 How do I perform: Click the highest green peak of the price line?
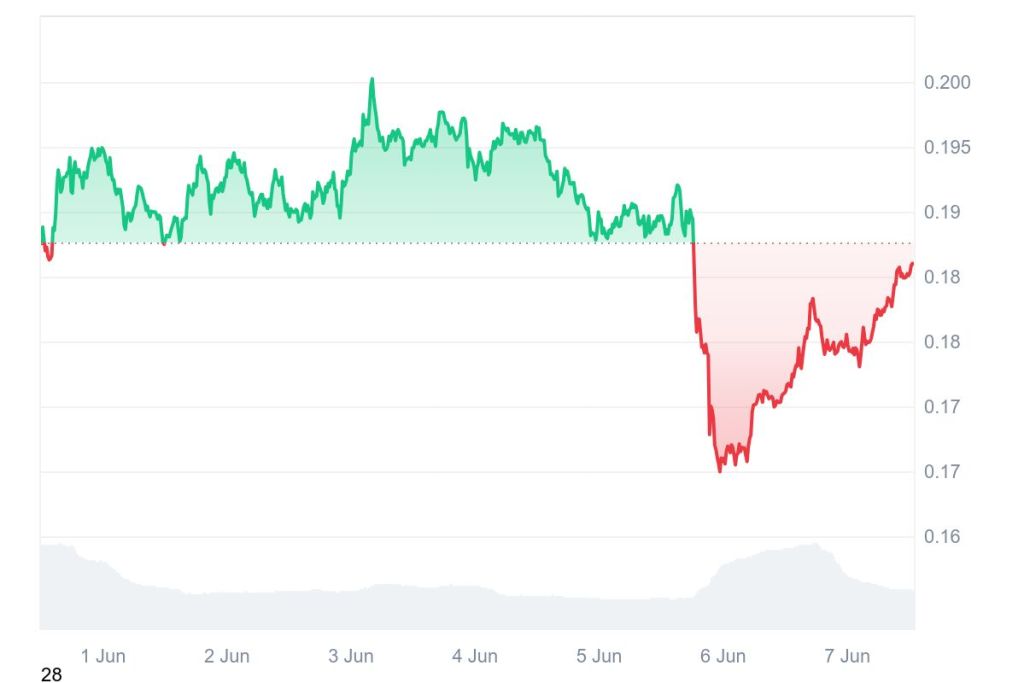(x=372, y=79)
